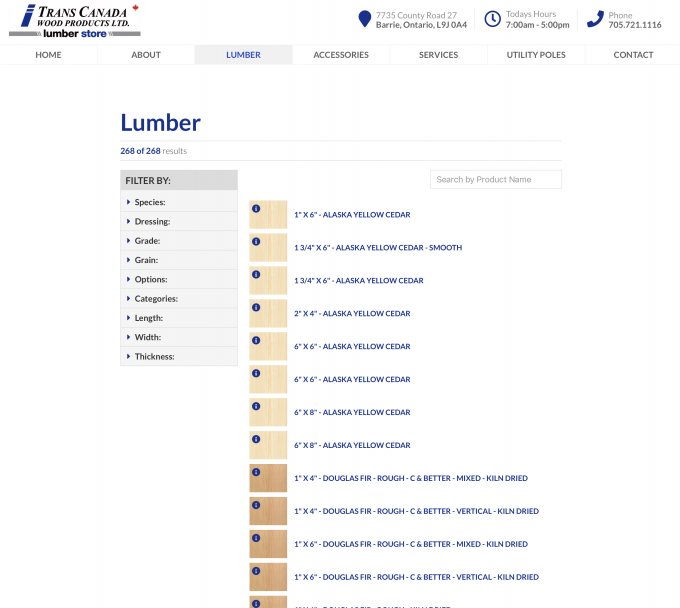Open the Accessories menu item
This screenshot has width=680, height=608.
pyautogui.click(x=341, y=55)
